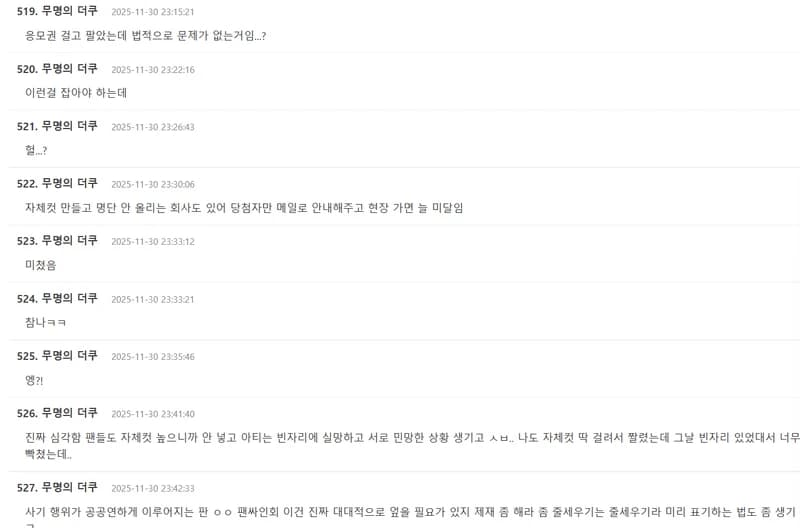800x528 pixels.
Task: Click the author name of comment 527
Action: (69, 487)
